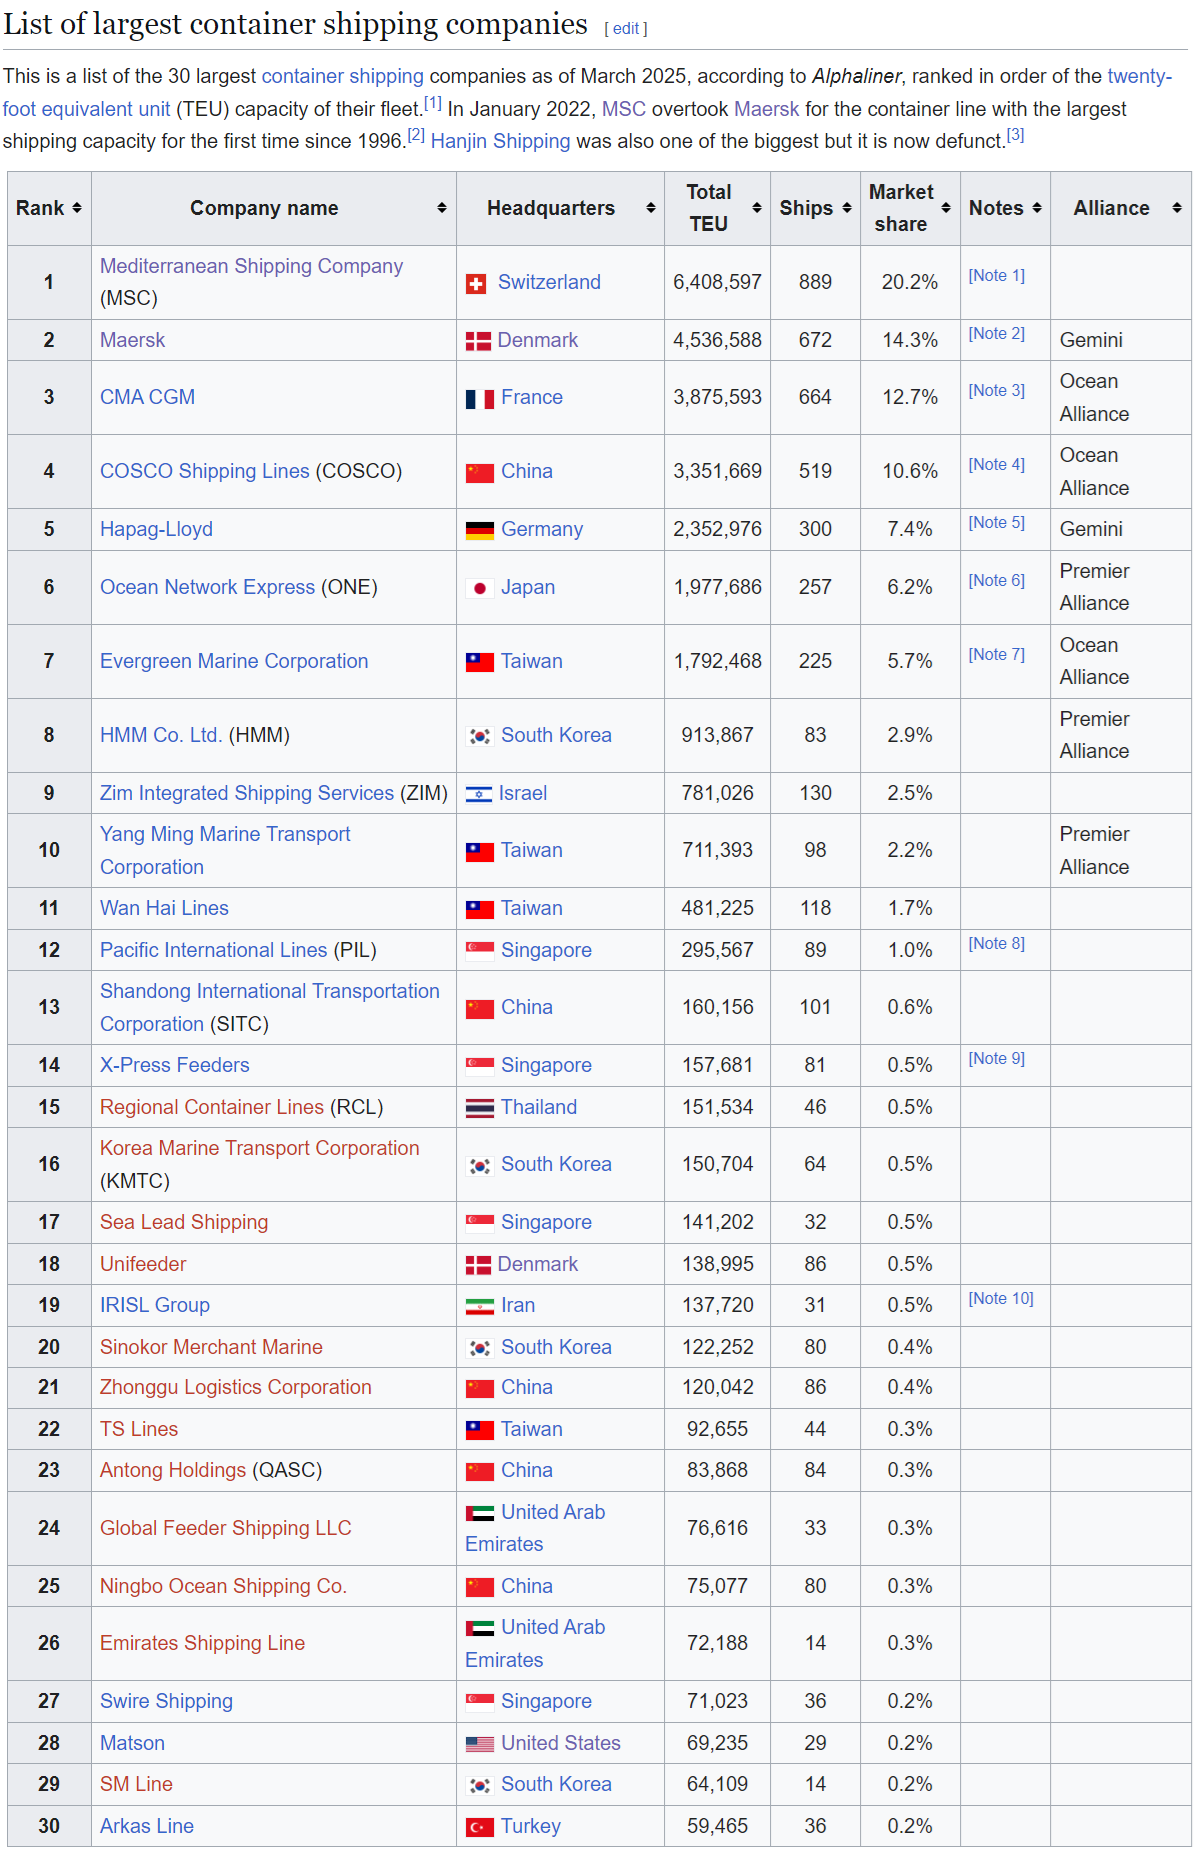Viewport: 1196px width, 1852px height.
Task: Open Germany headquarters link
Action: [x=542, y=529]
